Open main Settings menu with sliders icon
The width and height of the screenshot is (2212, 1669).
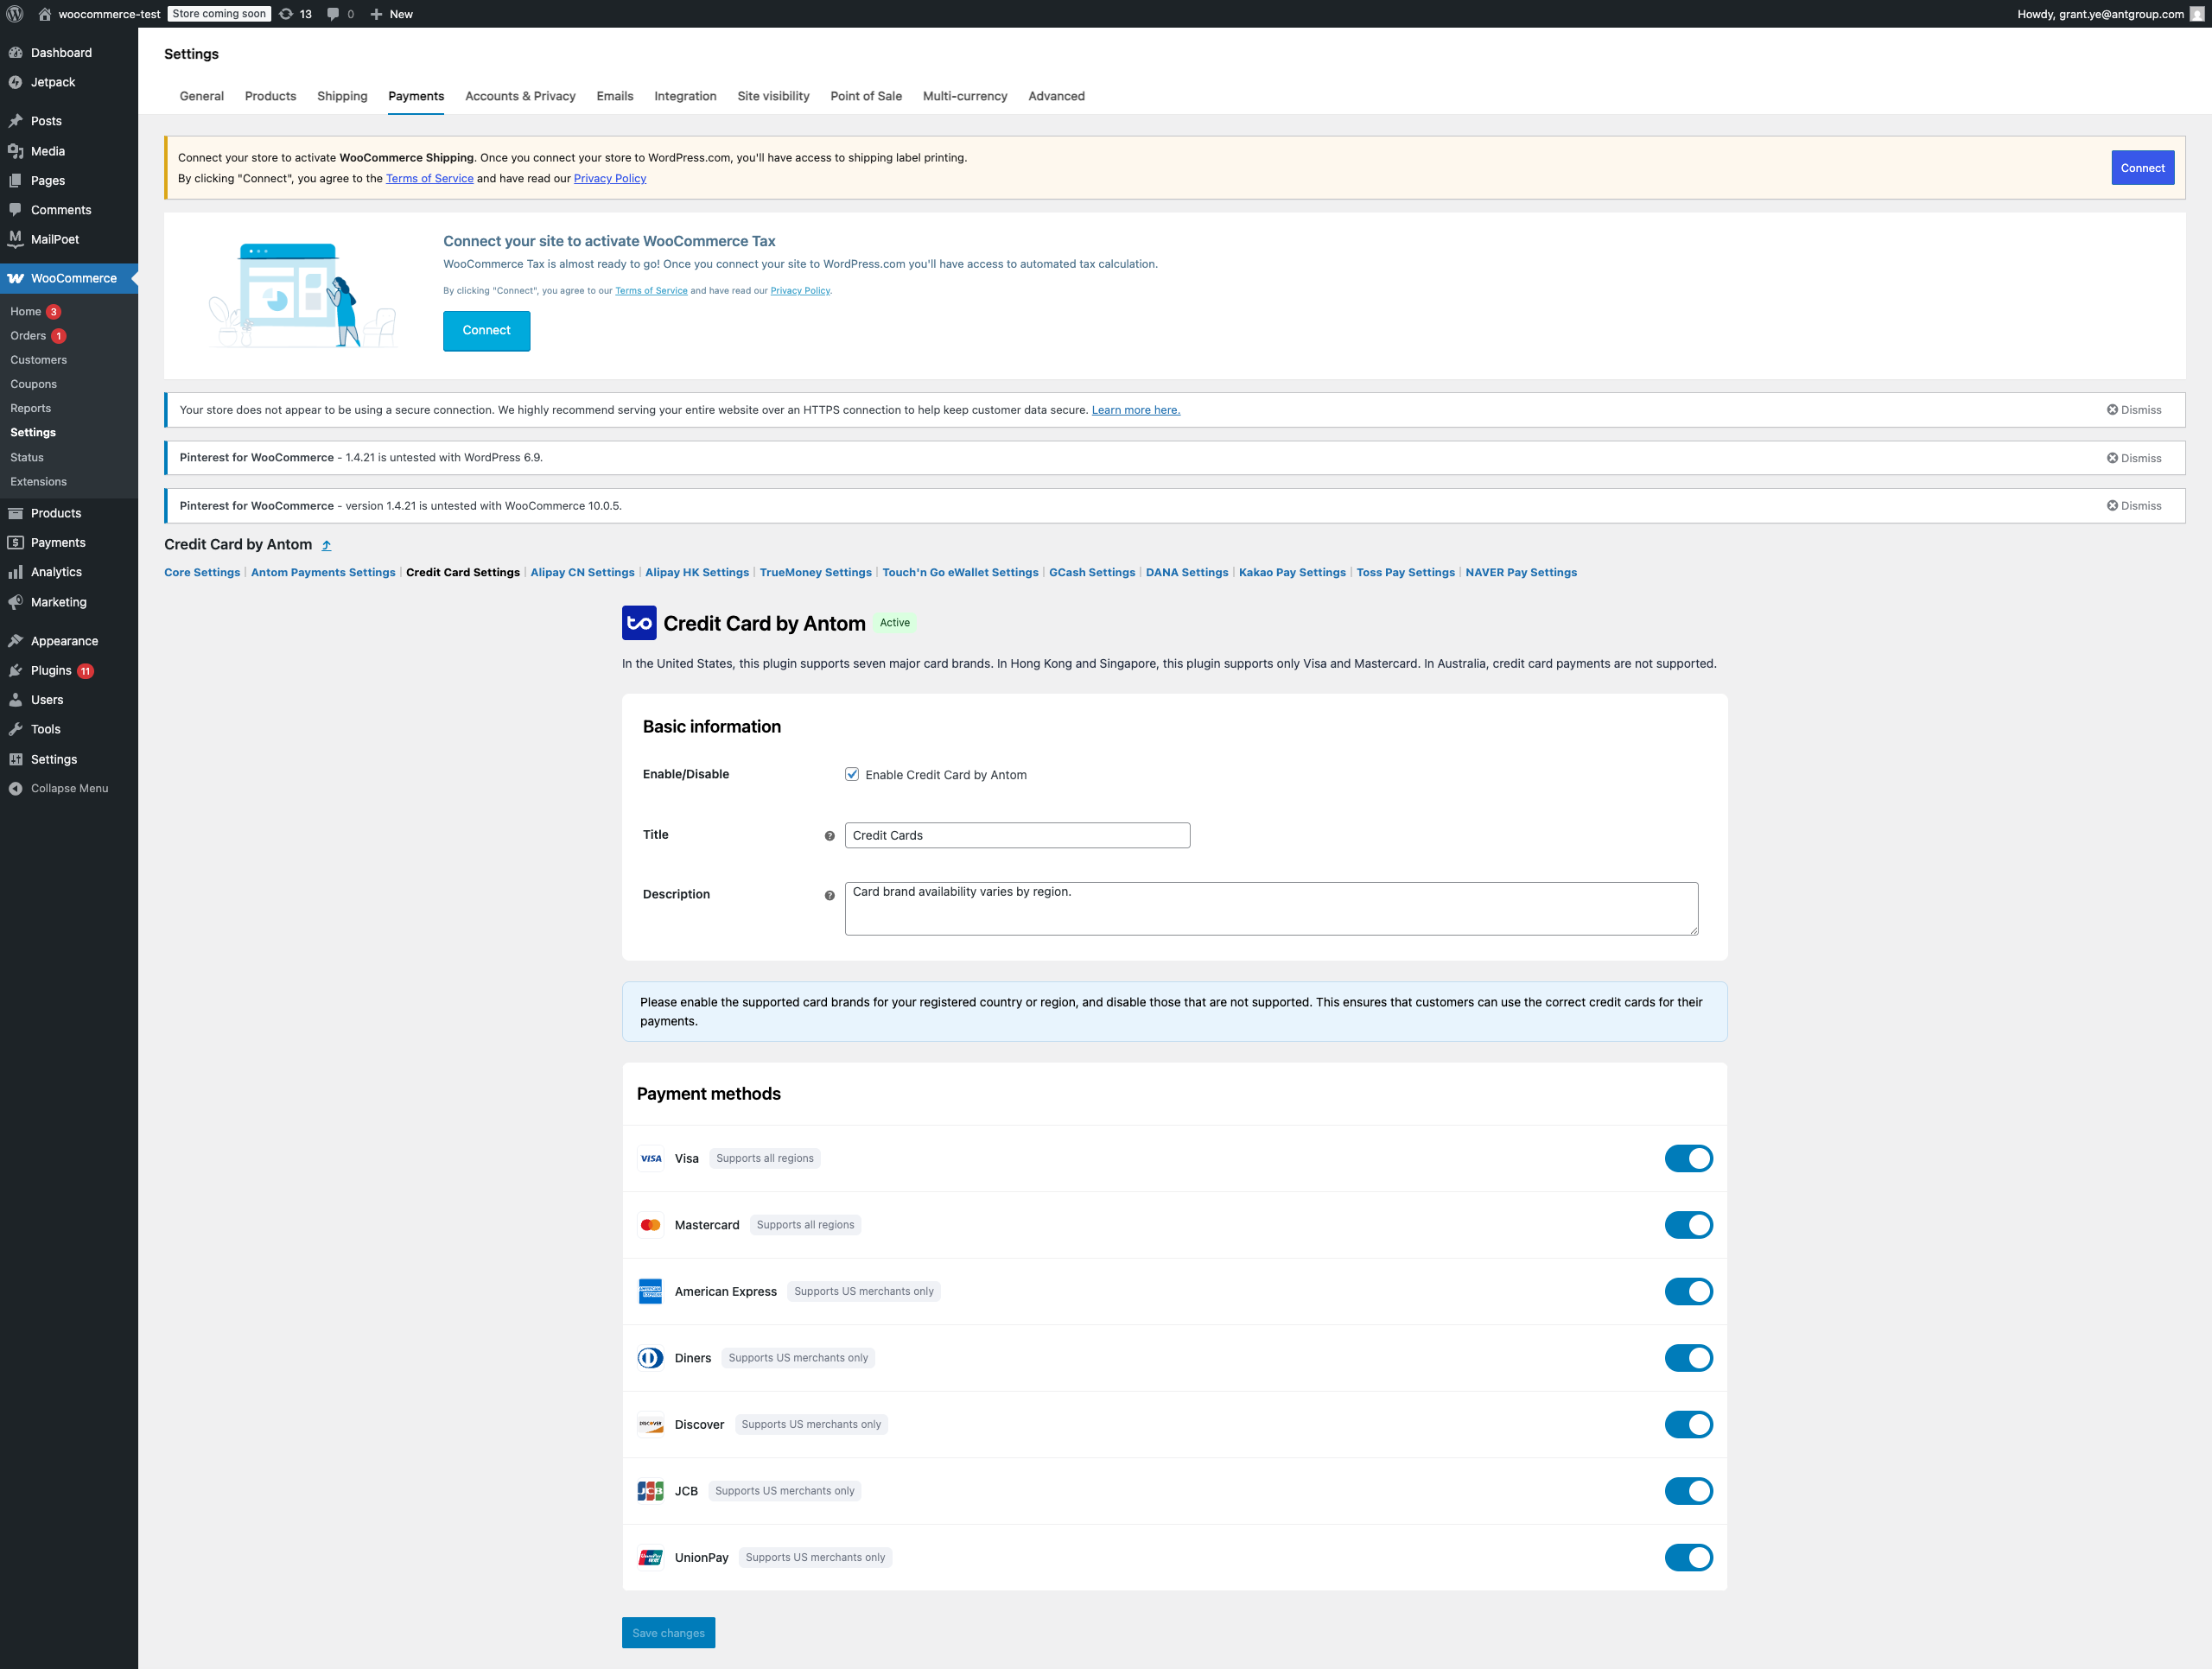[16, 759]
